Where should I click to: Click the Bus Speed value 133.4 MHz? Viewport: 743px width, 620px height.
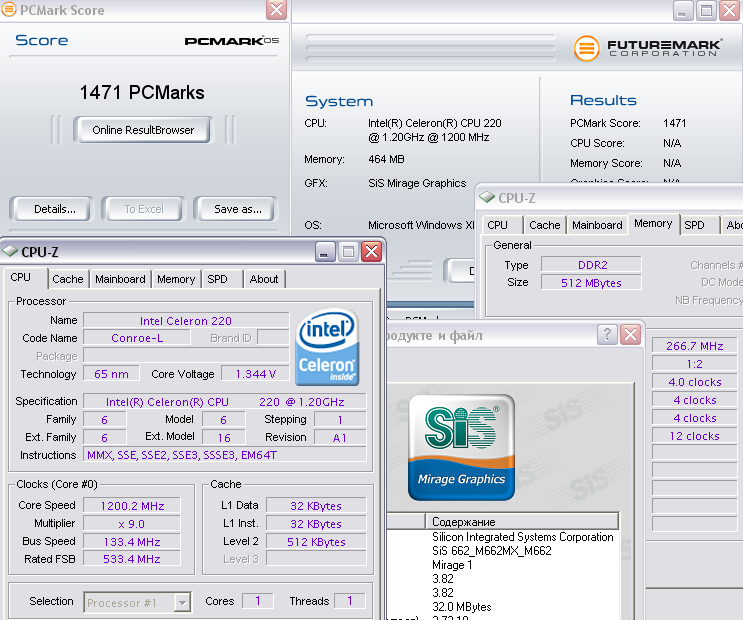click(132, 541)
